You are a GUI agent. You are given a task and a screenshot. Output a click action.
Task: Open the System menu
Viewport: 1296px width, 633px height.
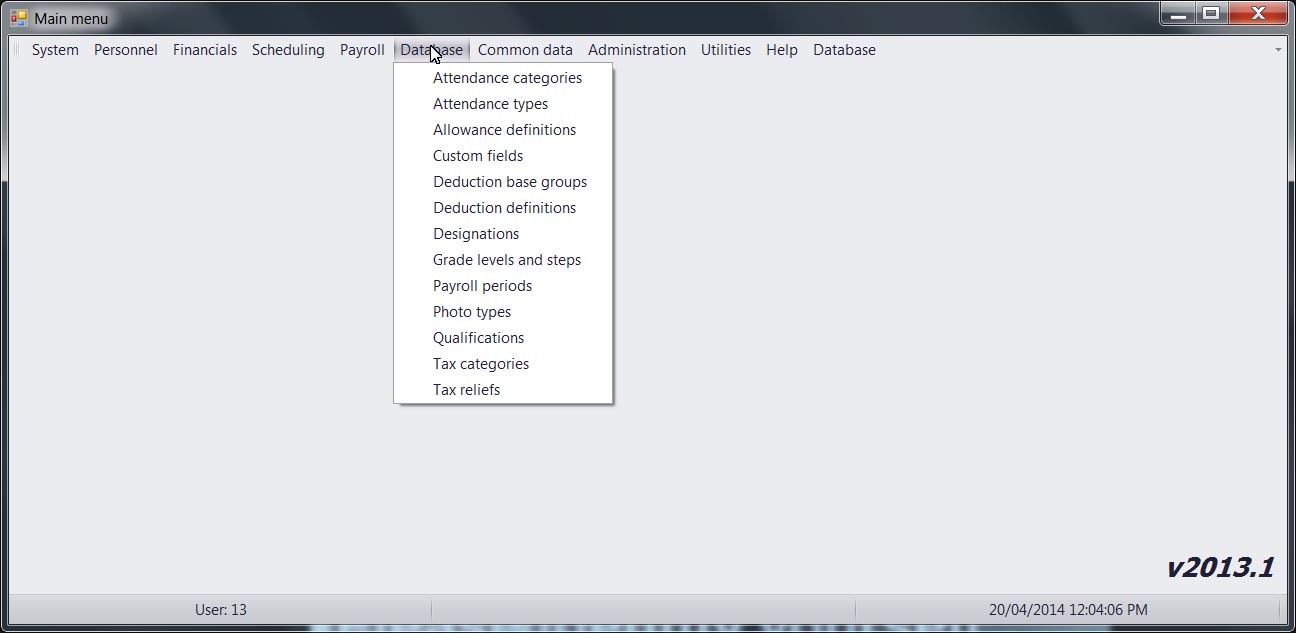point(55,50)
